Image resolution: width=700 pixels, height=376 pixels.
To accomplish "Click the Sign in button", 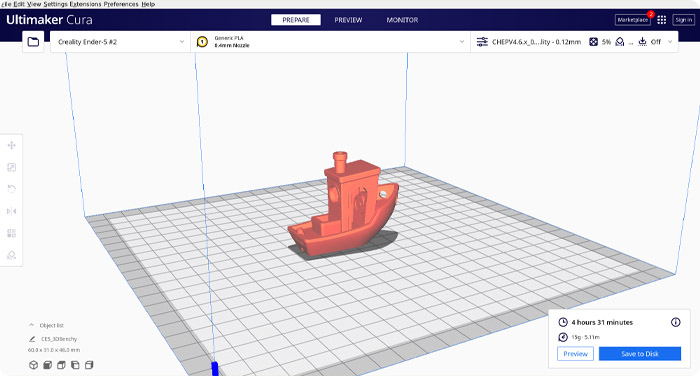I will click(x=683, y=20).
